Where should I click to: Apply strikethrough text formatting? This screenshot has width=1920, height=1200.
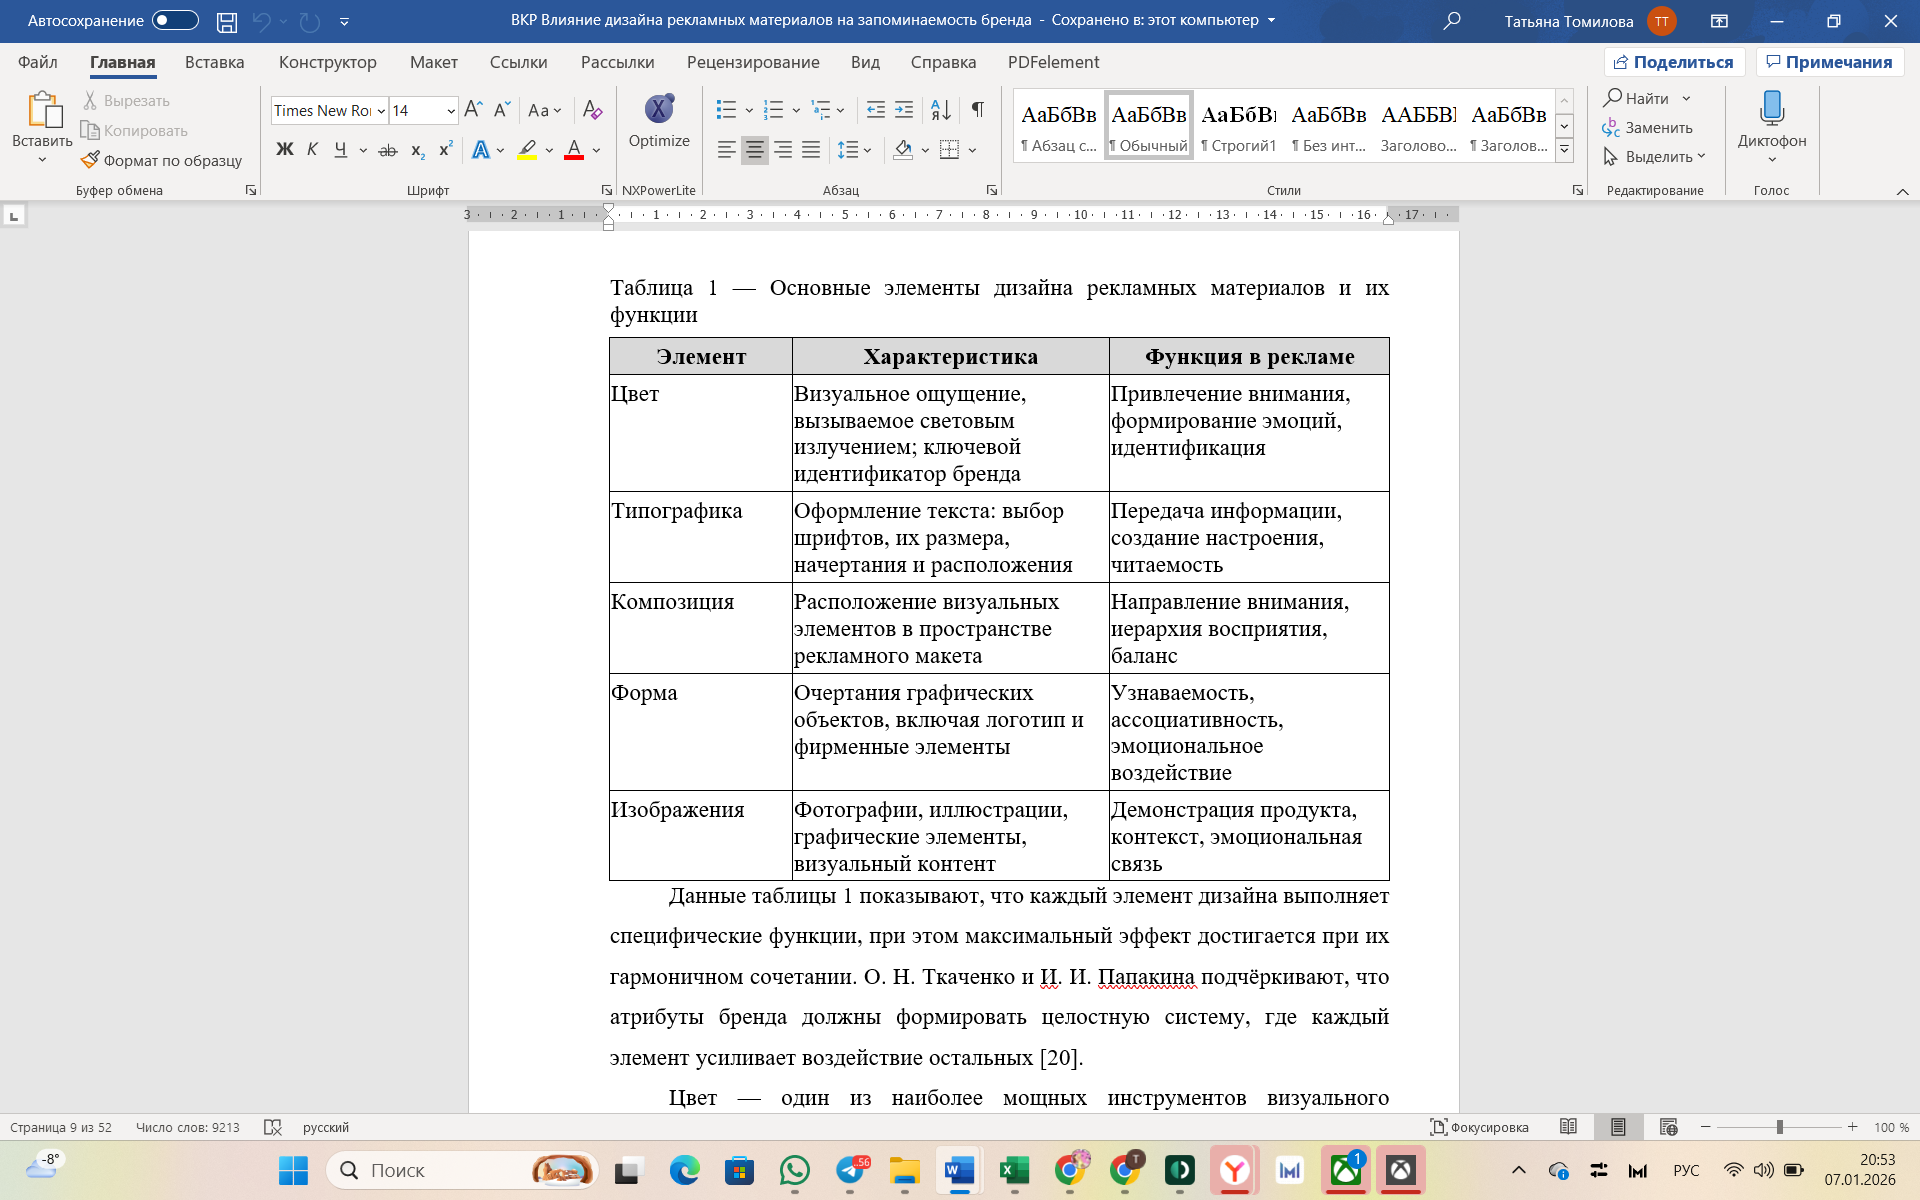point(388,150)
